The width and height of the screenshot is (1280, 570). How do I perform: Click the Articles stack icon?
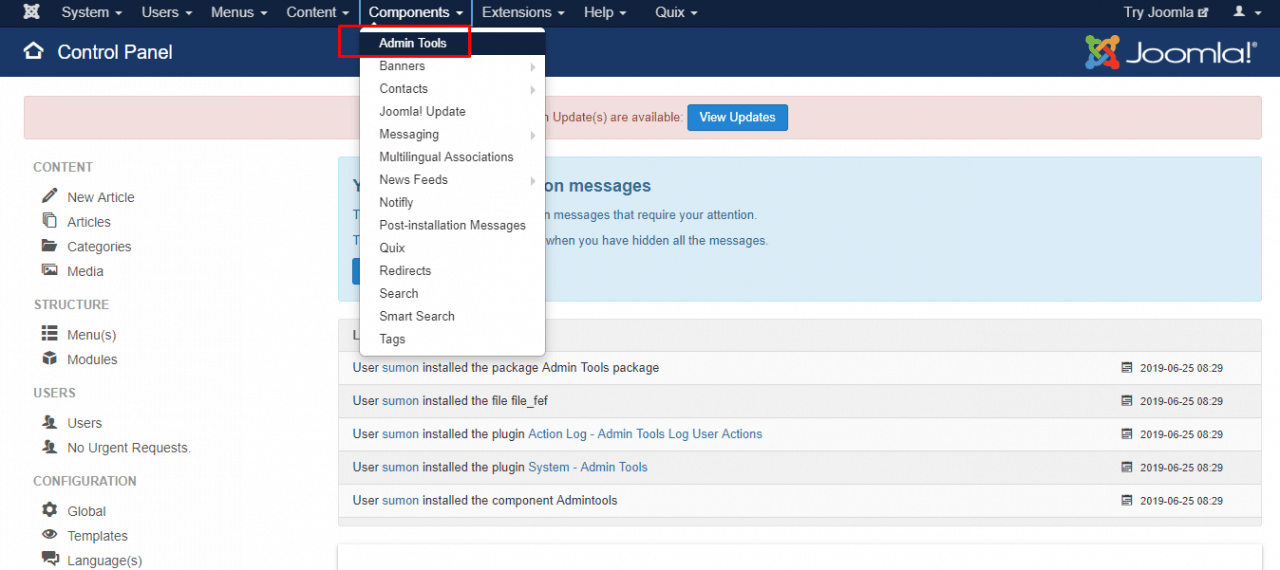coord(49,221)
